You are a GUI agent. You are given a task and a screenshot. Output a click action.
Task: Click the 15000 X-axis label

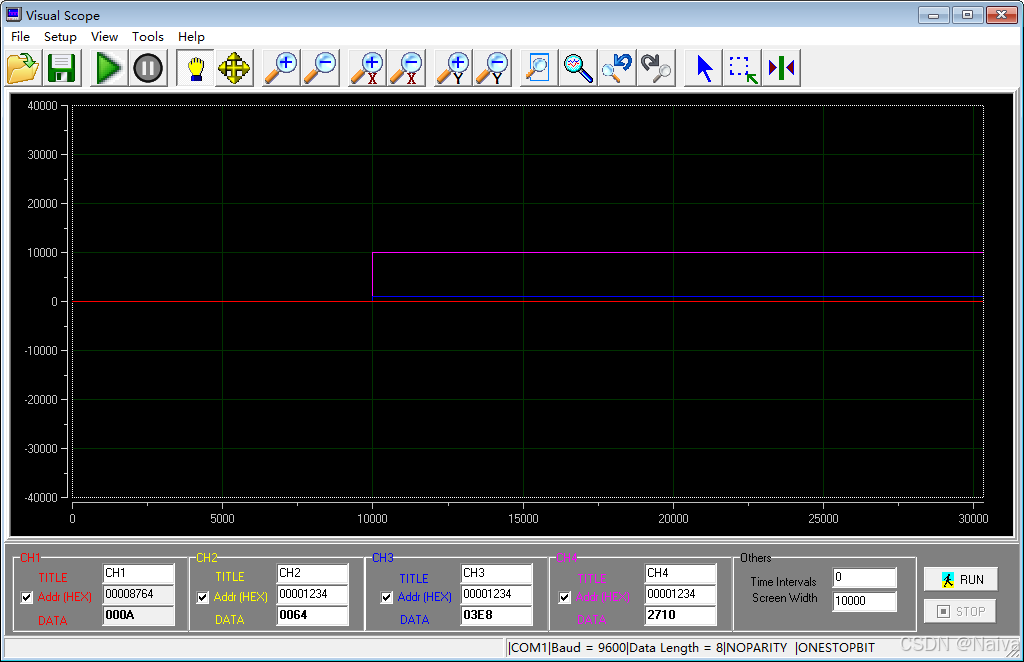point(523,518)
